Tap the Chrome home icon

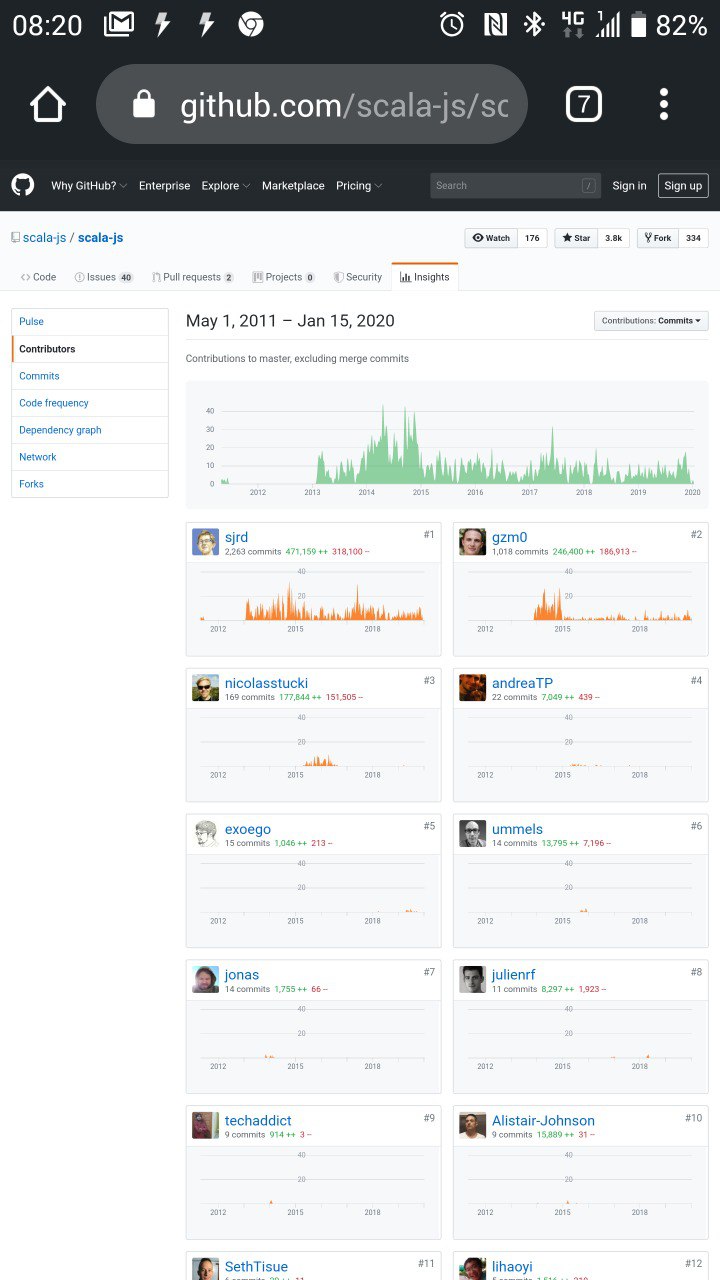[x=48, y=104]
